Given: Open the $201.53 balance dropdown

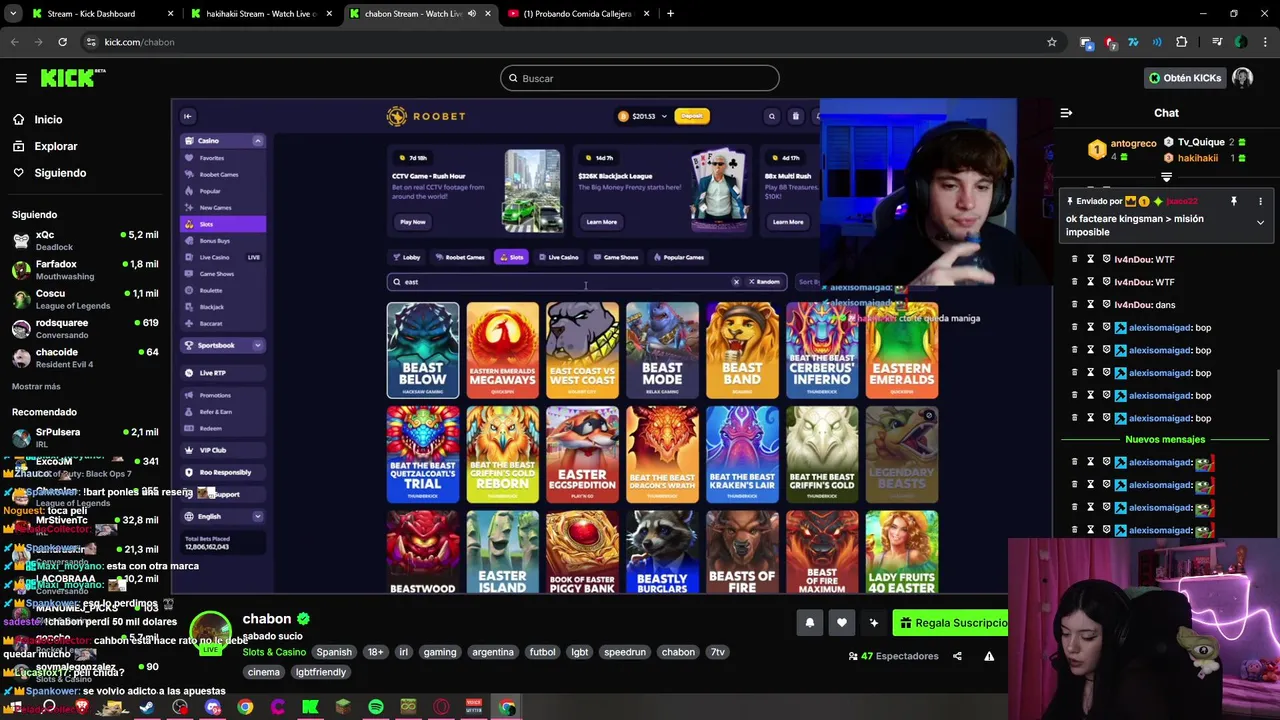Looking at the screenshot, I should click(643, 116).
